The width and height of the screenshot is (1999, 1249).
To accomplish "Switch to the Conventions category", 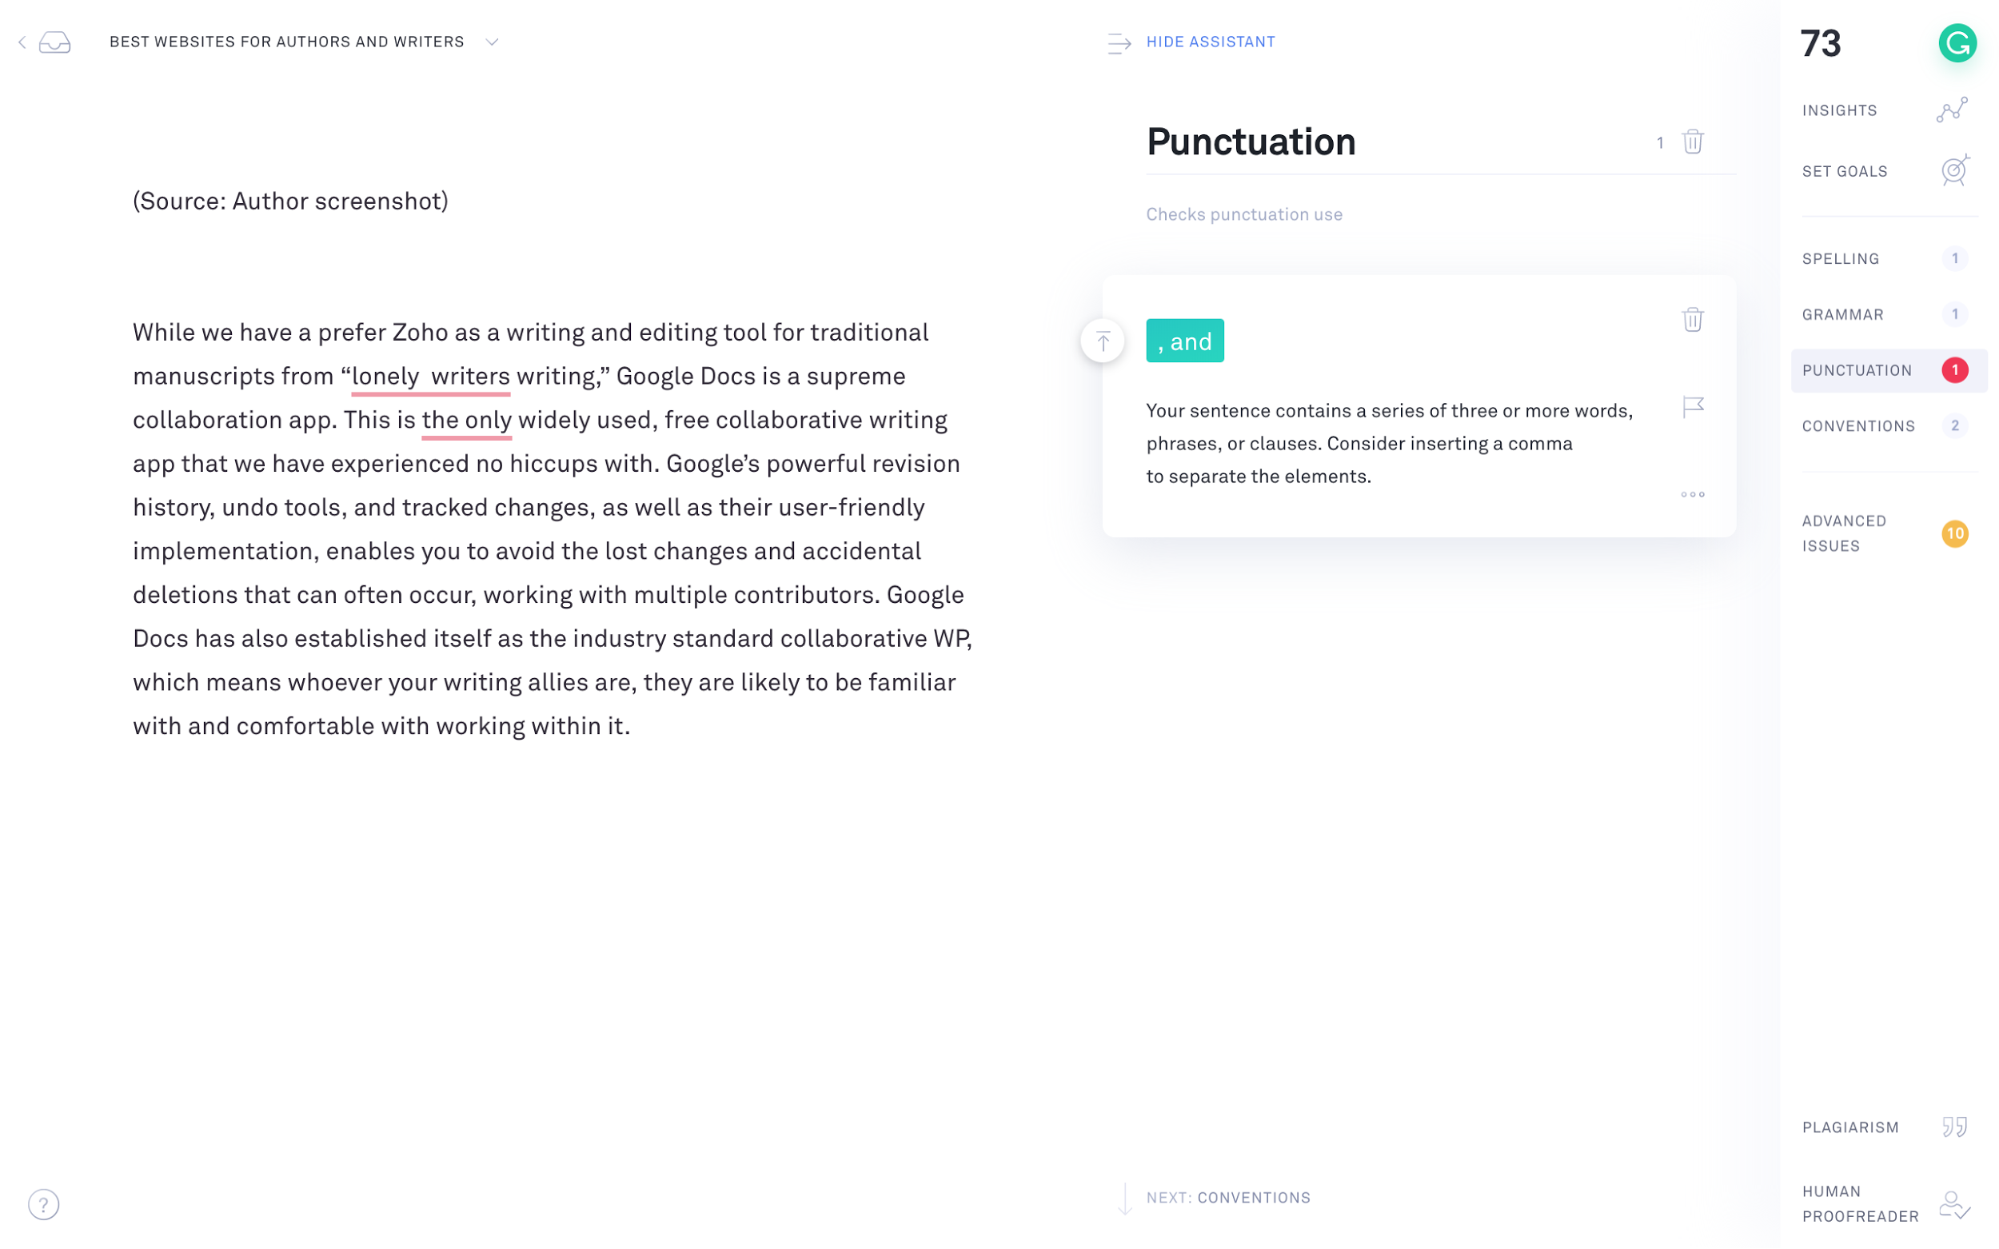I will coord(1884,426).
